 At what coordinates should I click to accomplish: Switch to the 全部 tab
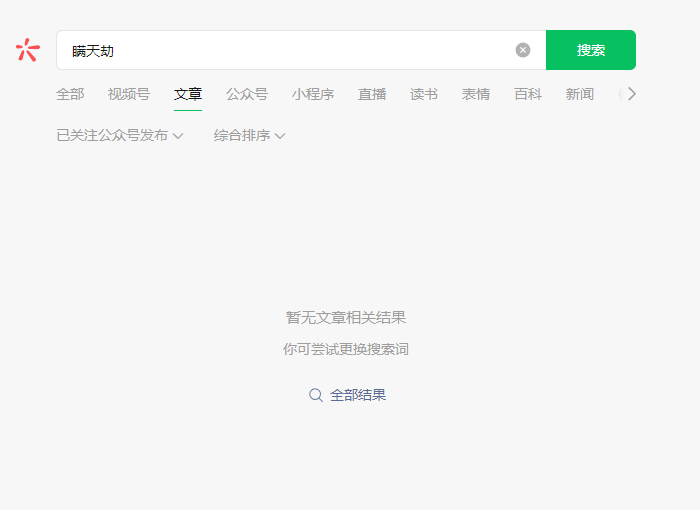(70, 94)
